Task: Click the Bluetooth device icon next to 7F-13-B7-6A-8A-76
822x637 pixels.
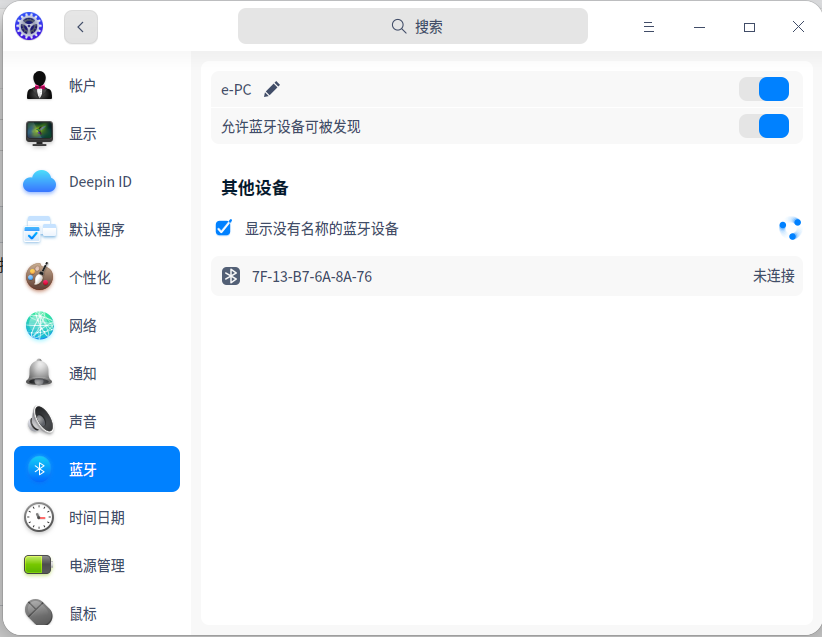Action: 230,276
